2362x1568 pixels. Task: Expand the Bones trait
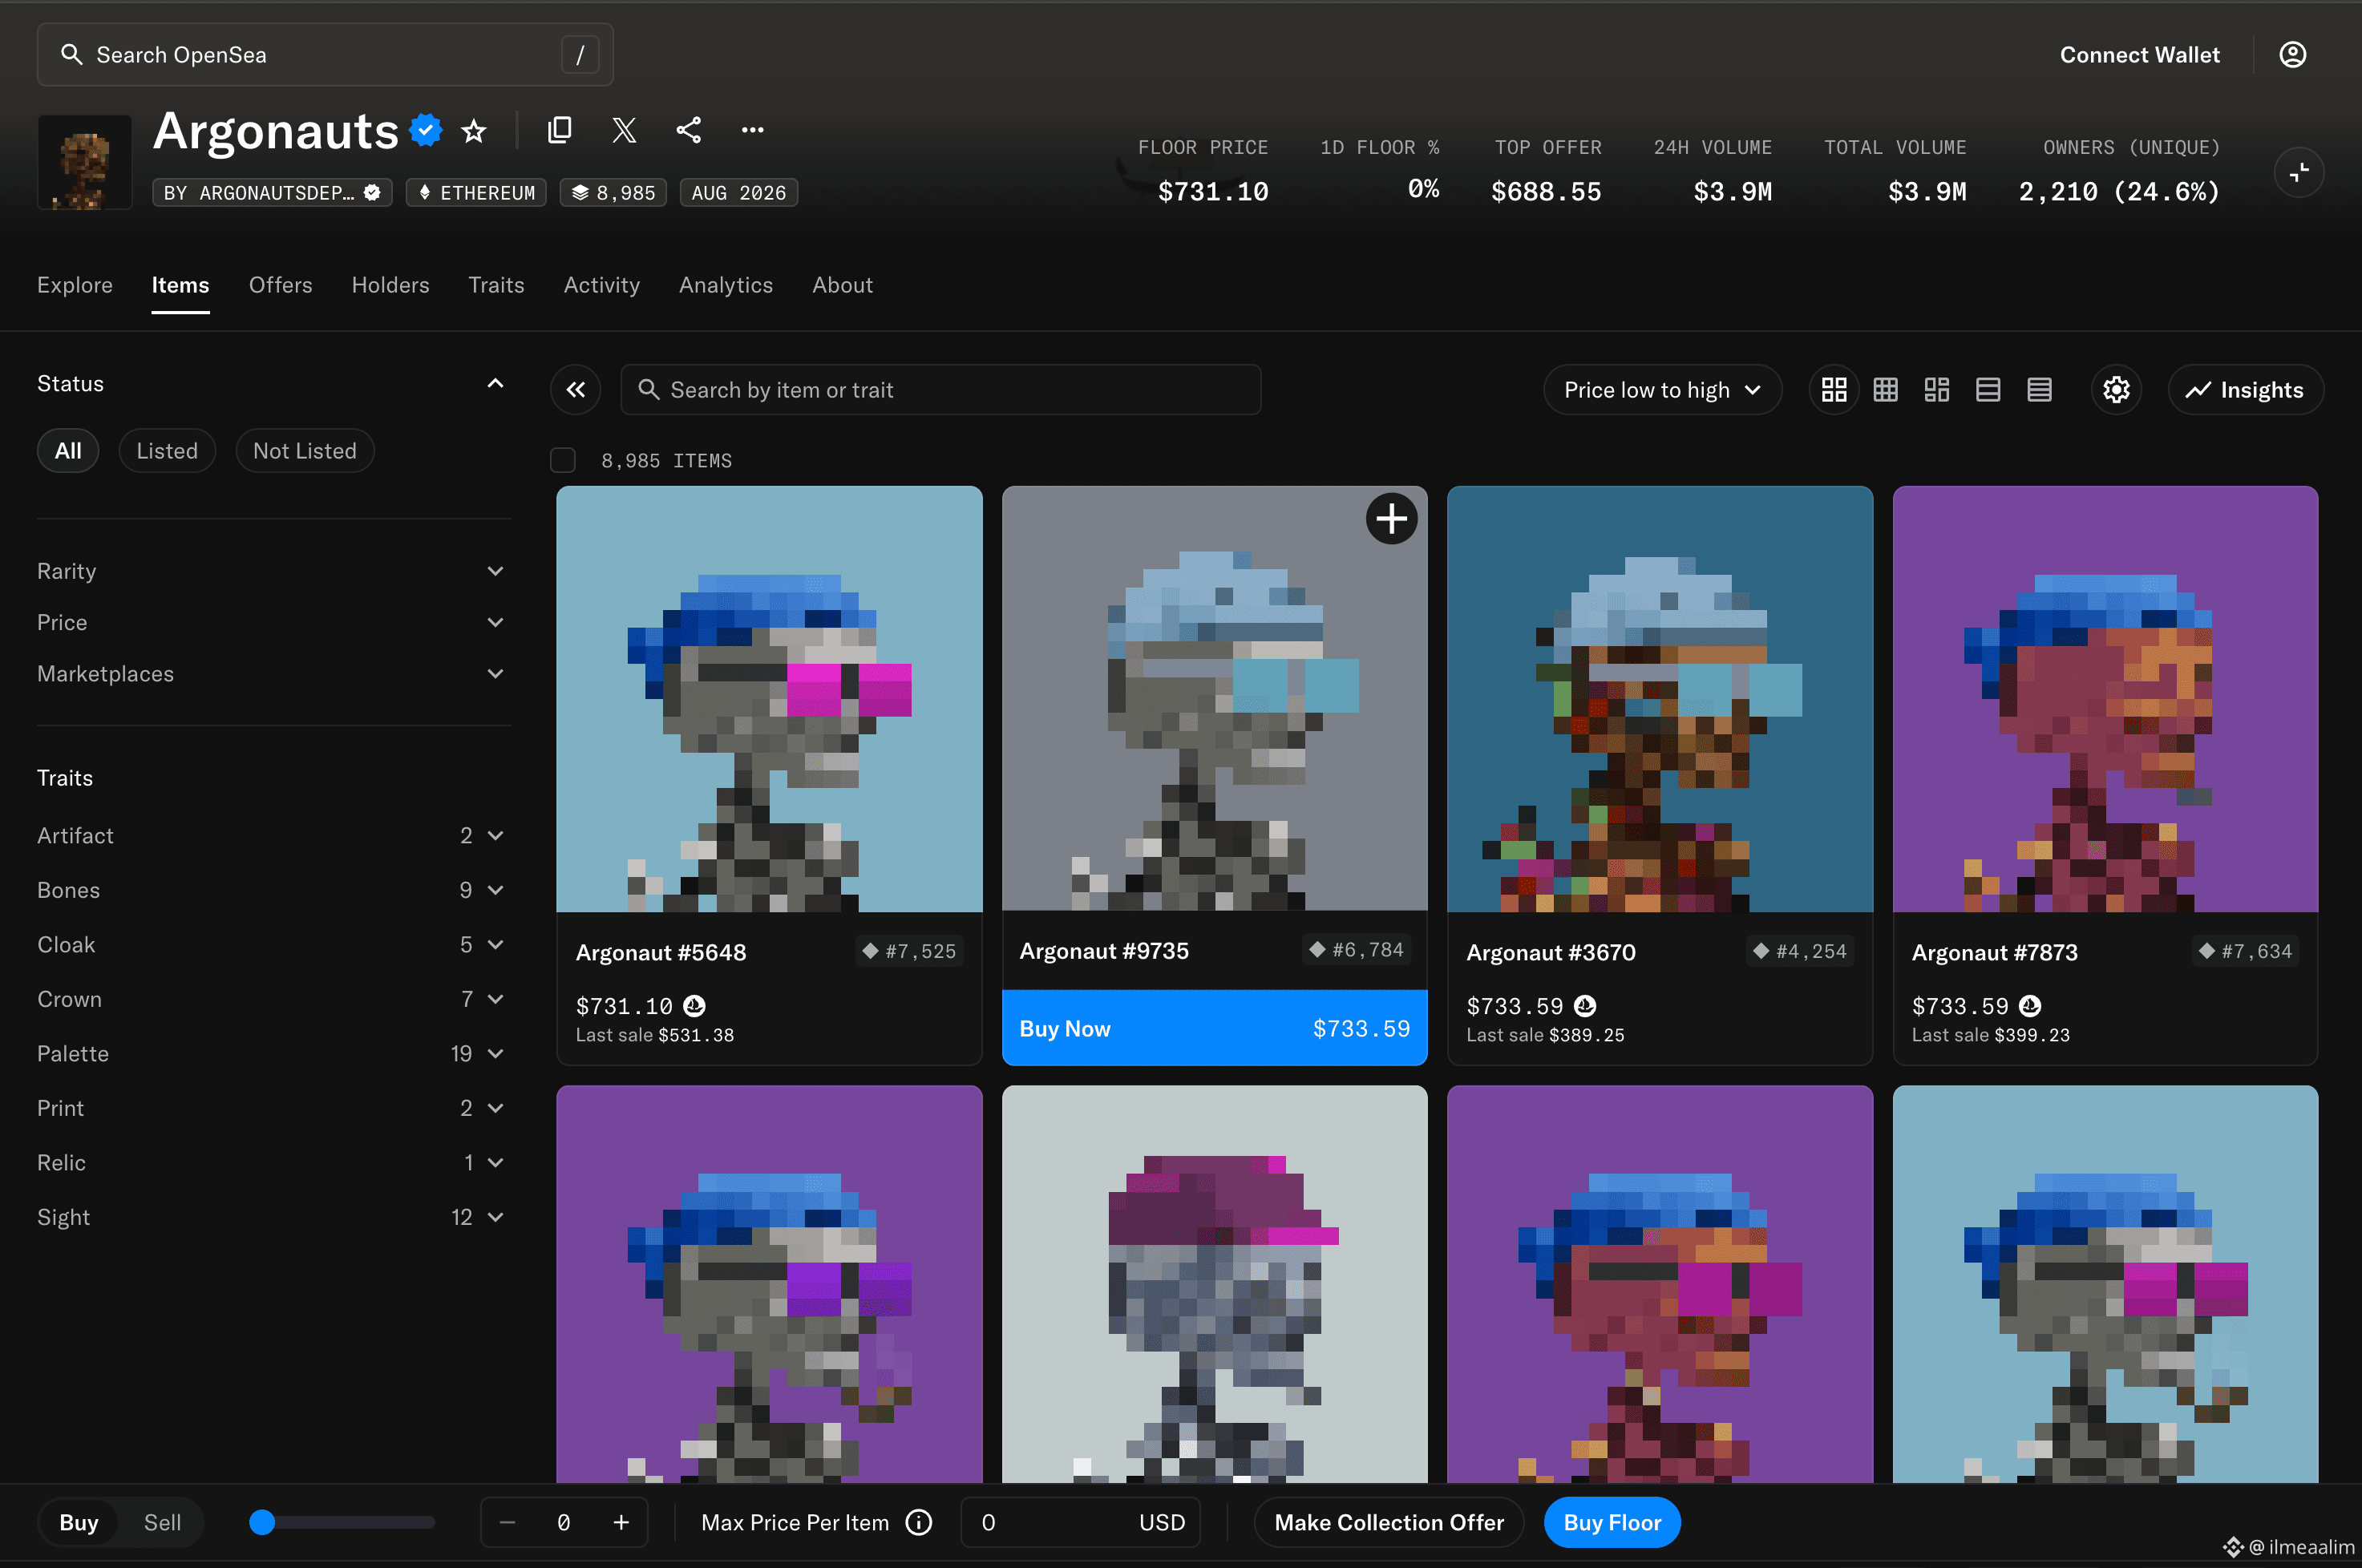coord(270,890)
